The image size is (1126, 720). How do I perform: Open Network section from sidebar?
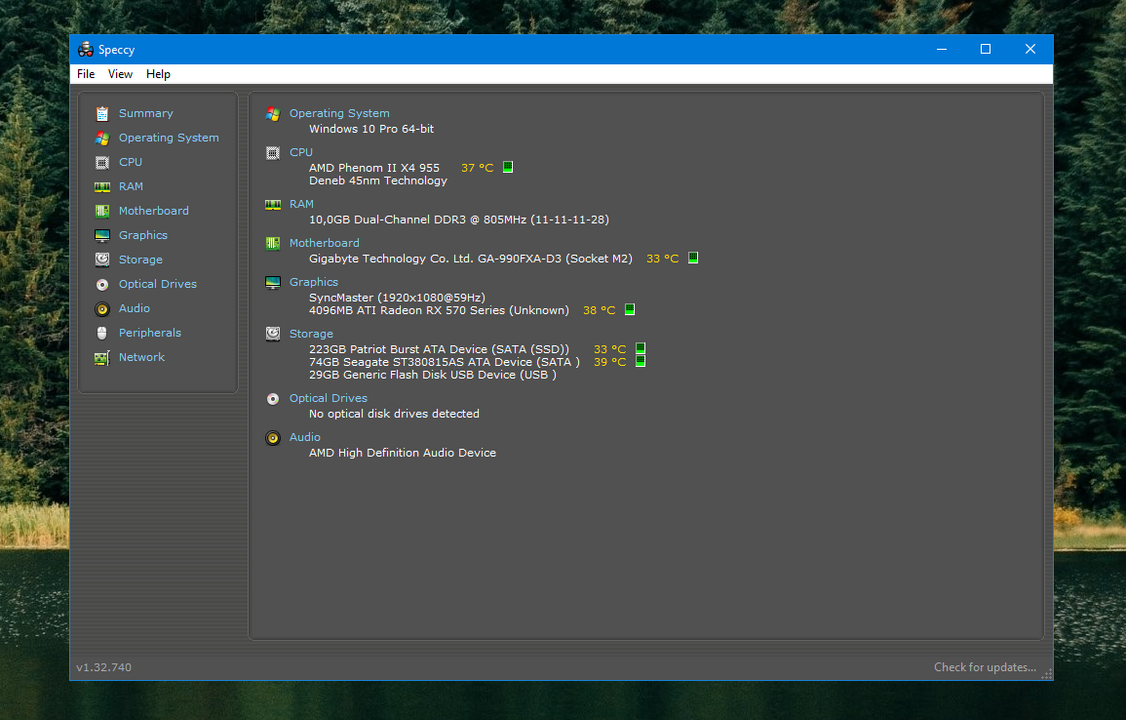coord(141,357)
